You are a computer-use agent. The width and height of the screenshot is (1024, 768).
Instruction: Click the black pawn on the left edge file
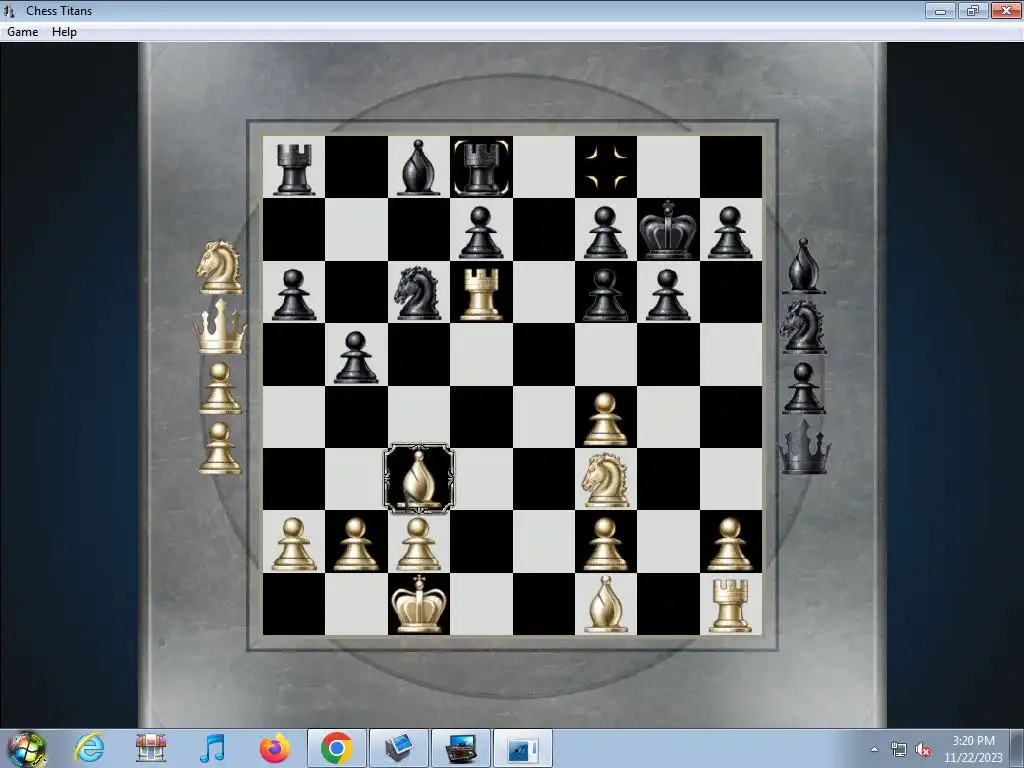tap(294, 295)
